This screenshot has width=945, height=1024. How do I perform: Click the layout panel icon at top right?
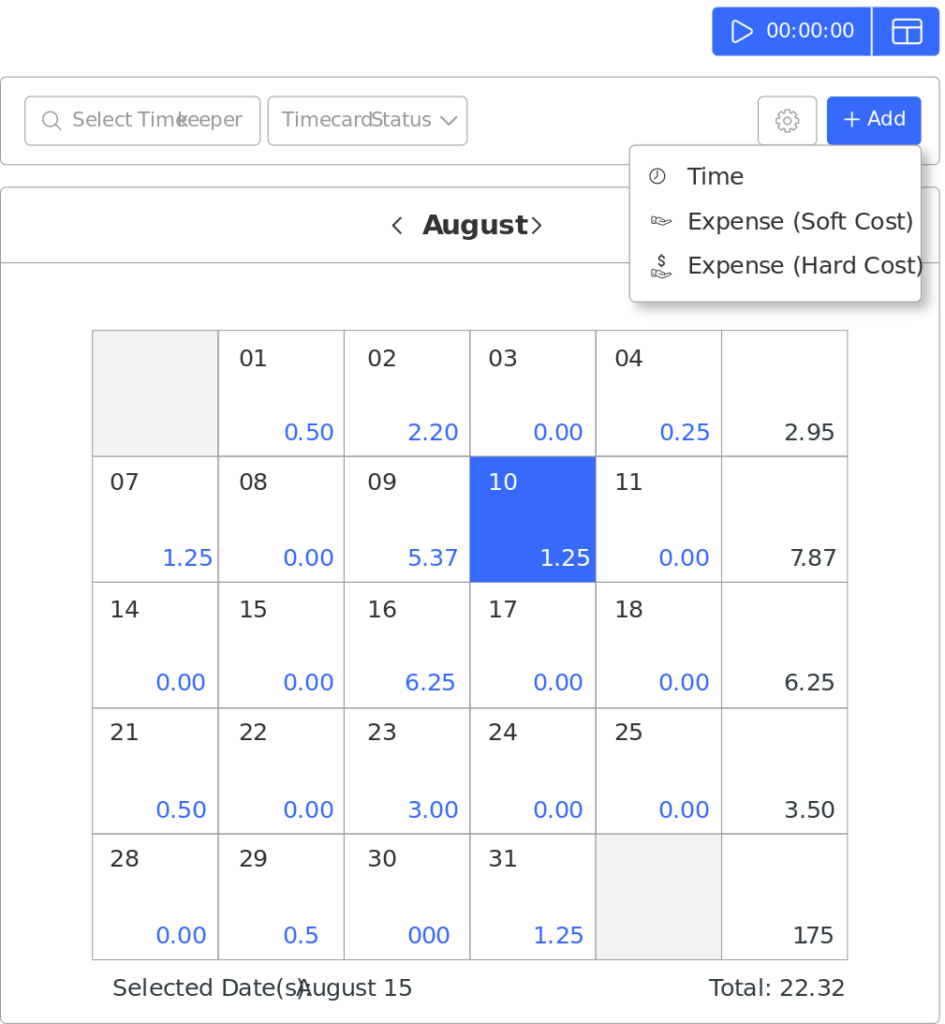coord(906,32)
